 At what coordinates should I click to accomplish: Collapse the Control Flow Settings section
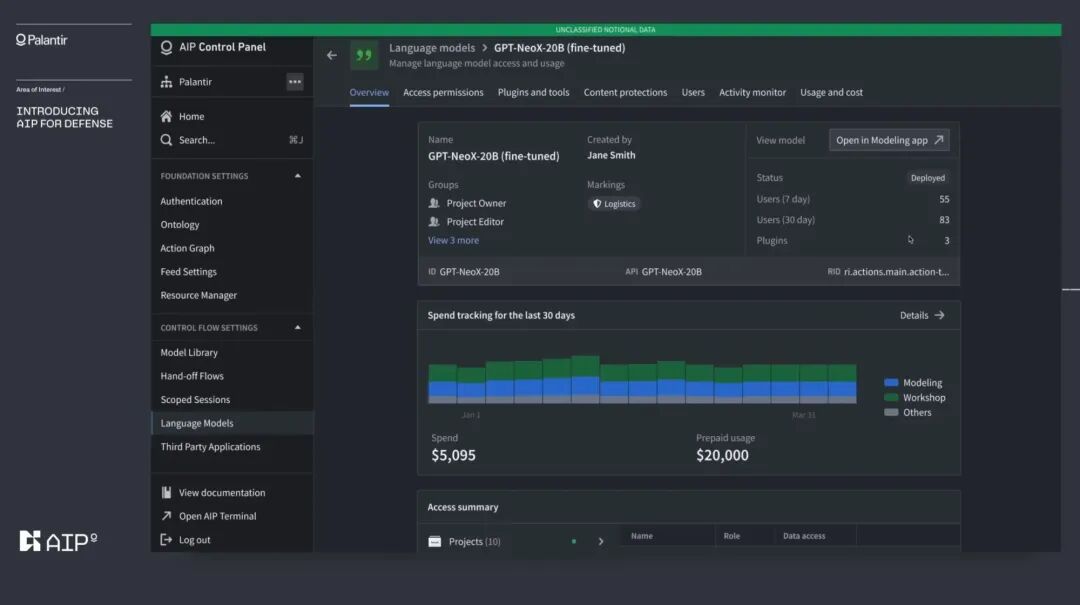click(298, 327)
